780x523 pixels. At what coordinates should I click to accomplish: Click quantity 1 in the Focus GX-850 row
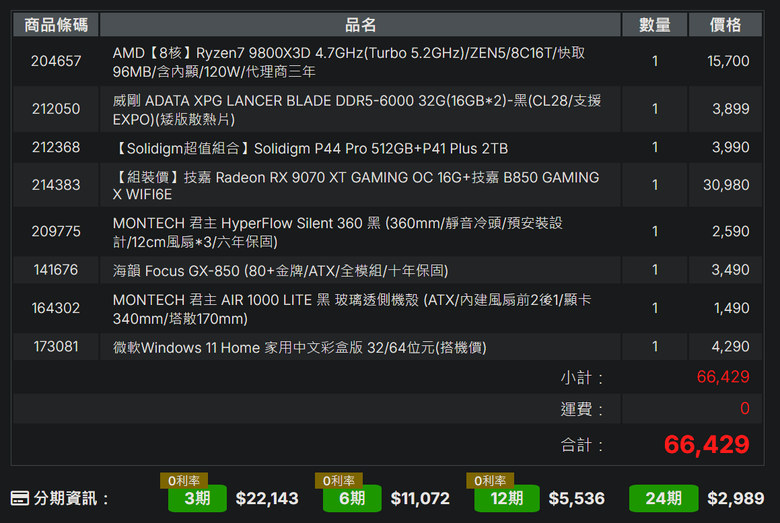click(x=655, y=270)
